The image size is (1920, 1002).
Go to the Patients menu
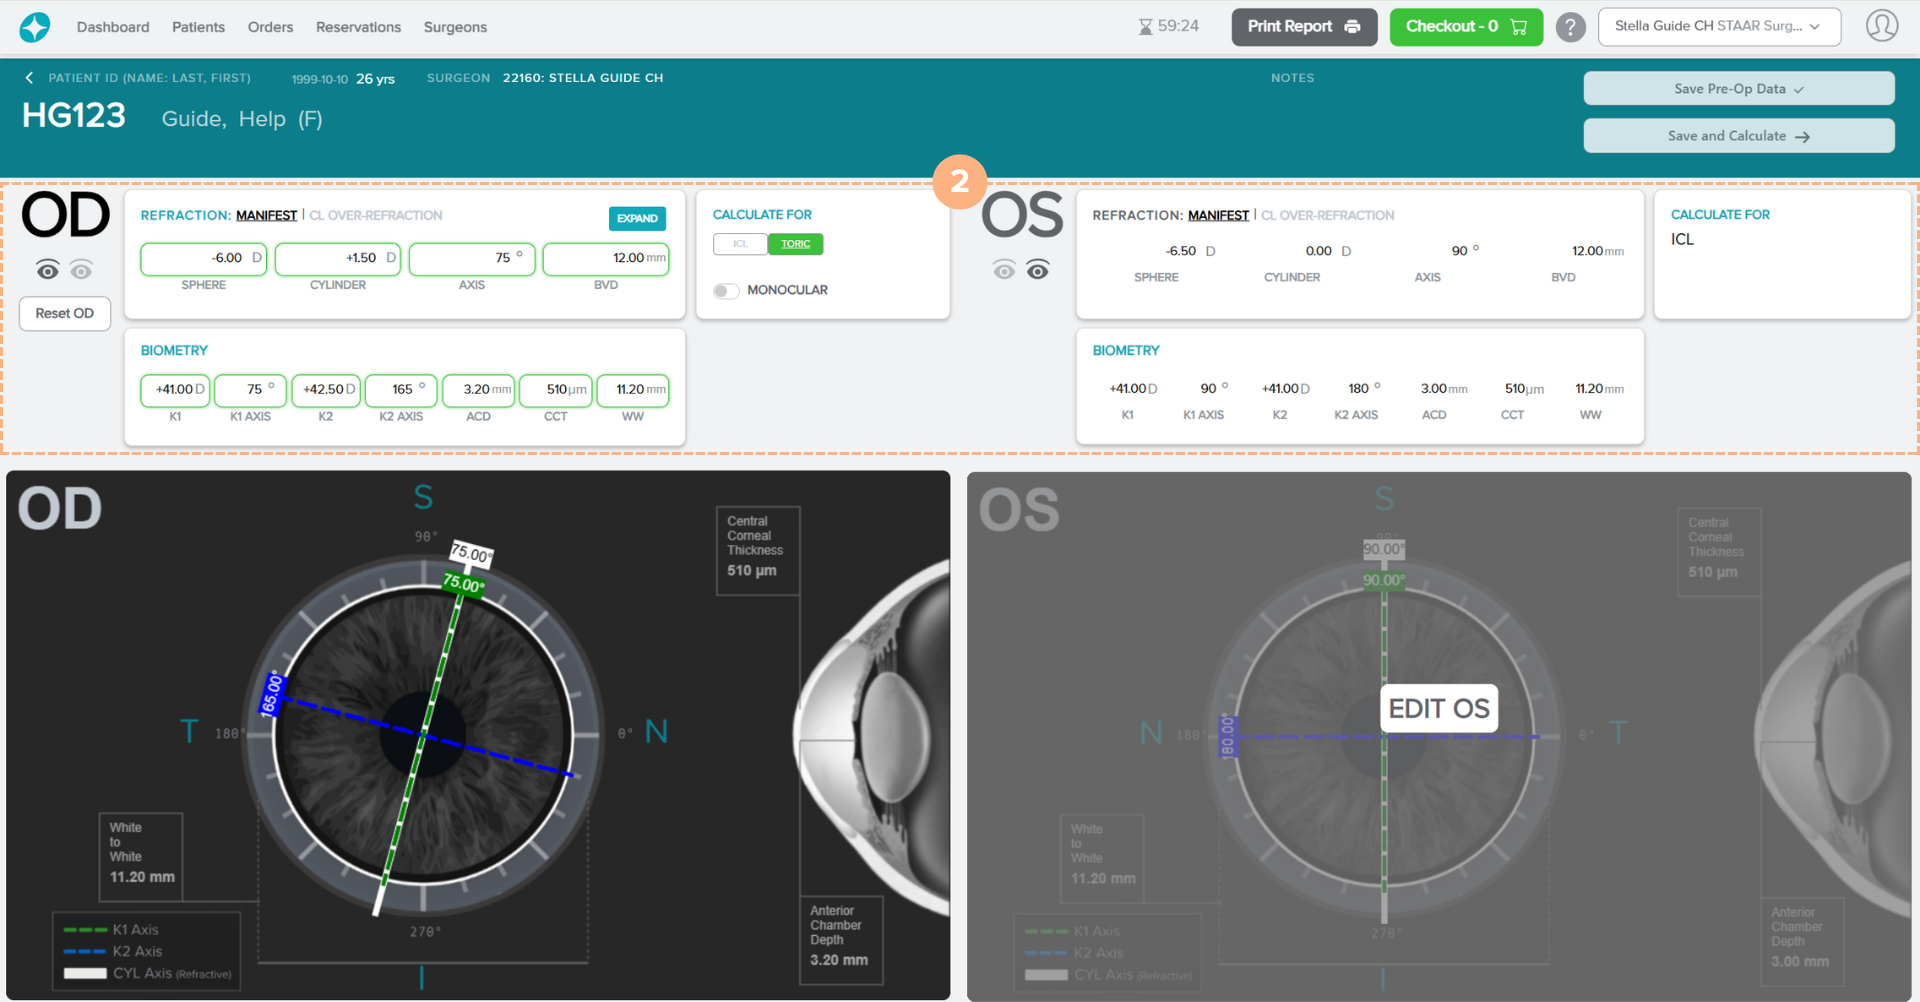pyautogui.click(x=198, y=27)
